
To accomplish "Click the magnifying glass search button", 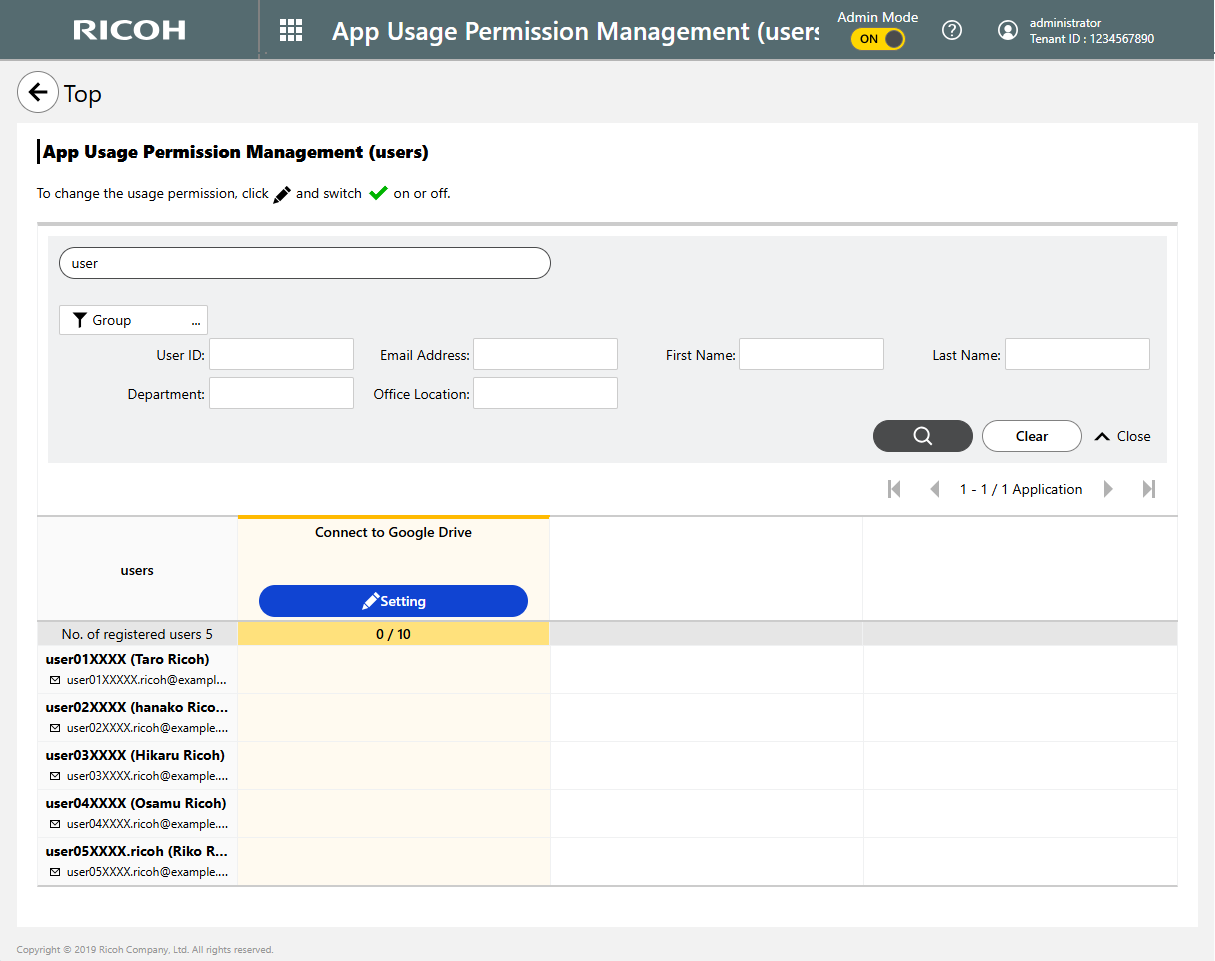I will pyautogui.click(x=922, y=436).
